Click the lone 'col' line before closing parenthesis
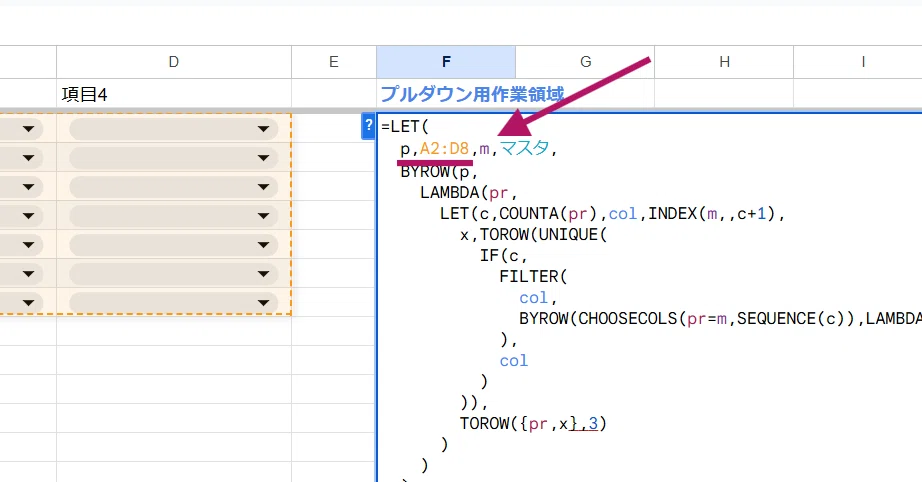This screenshot has width=922, height=482. [x=513, y=360]
